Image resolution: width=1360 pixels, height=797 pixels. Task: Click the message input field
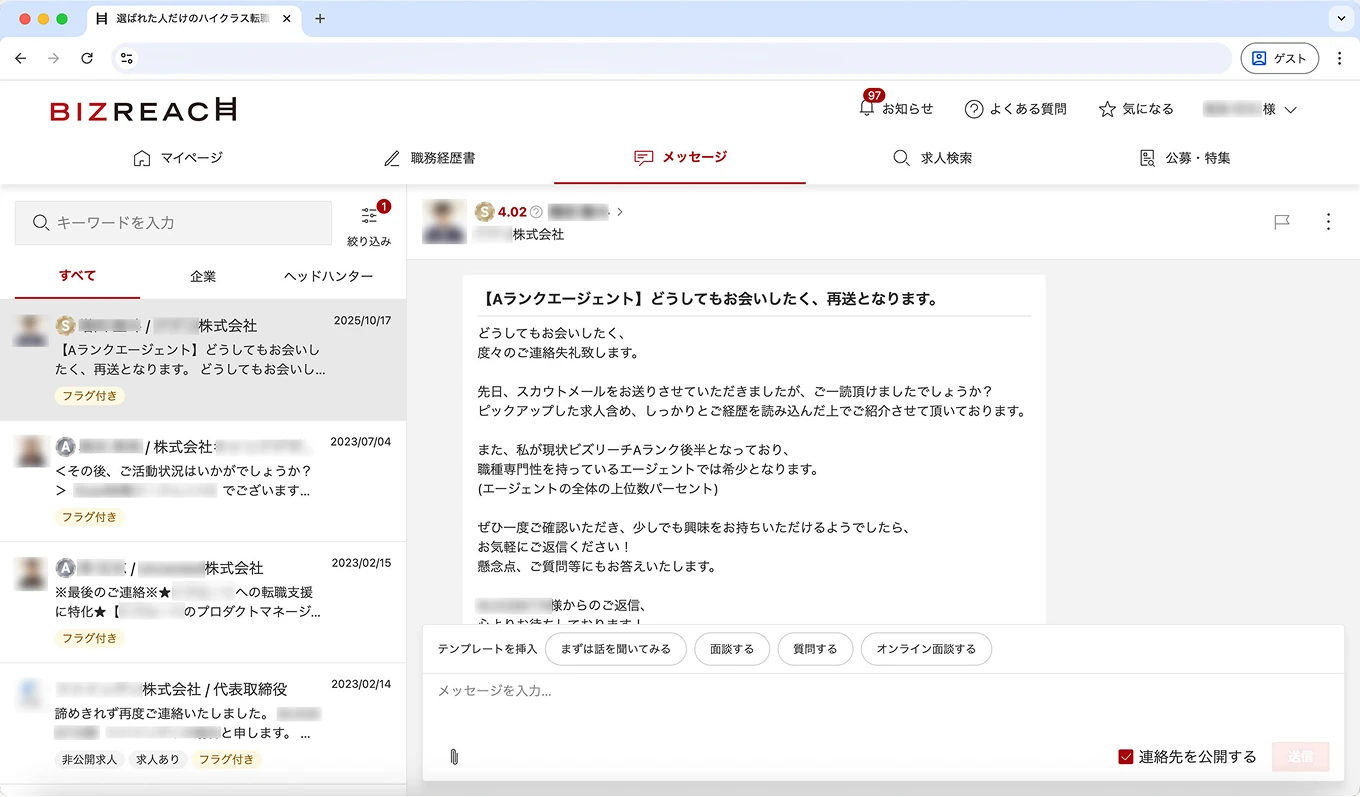click(700, 690)
